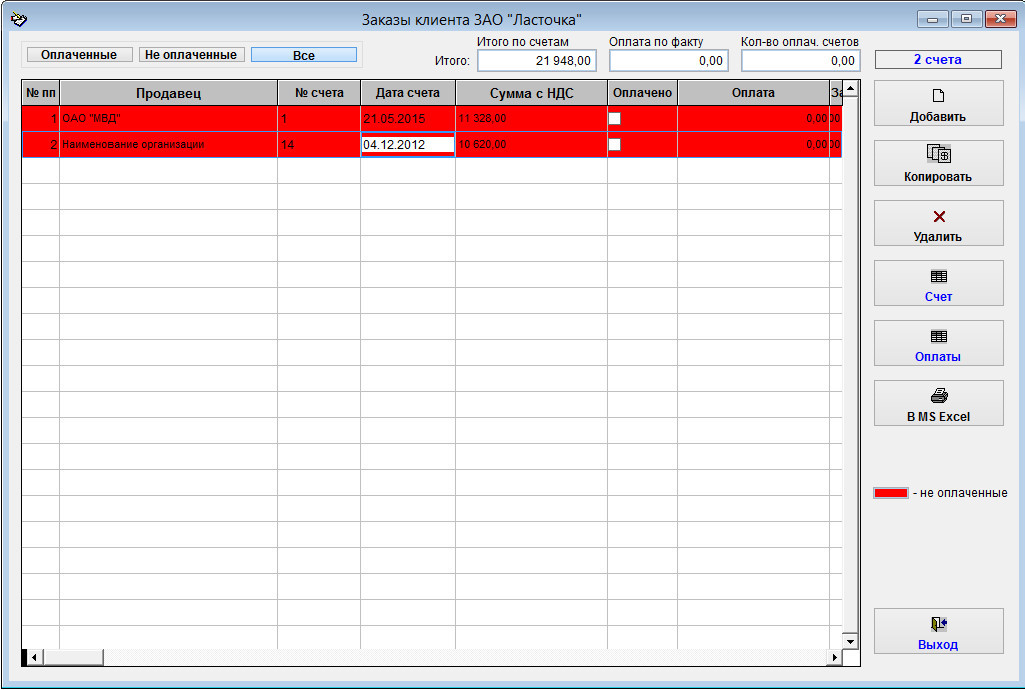Check Оплачено box for Наименование организации row
Image resolution: width=1025 pixels, height=690 pixels.
(x=614, y=144)
